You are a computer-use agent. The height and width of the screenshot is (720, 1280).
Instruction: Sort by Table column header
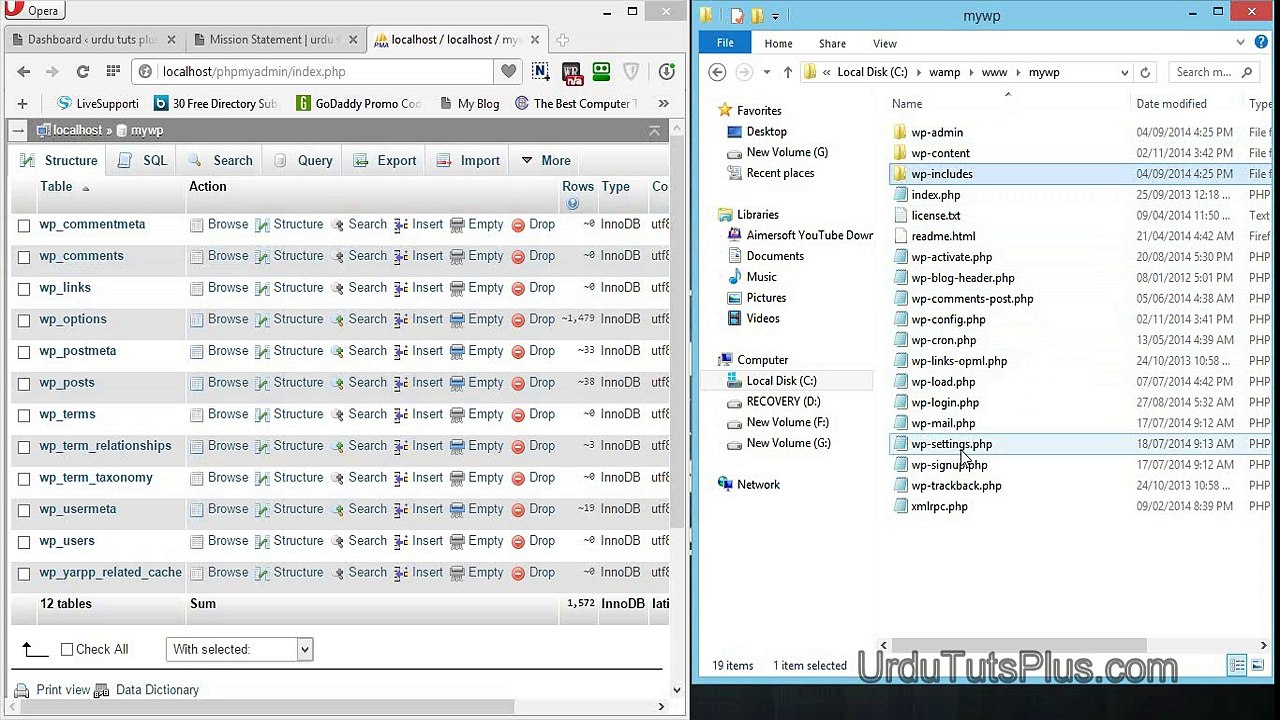click(56, 186)
